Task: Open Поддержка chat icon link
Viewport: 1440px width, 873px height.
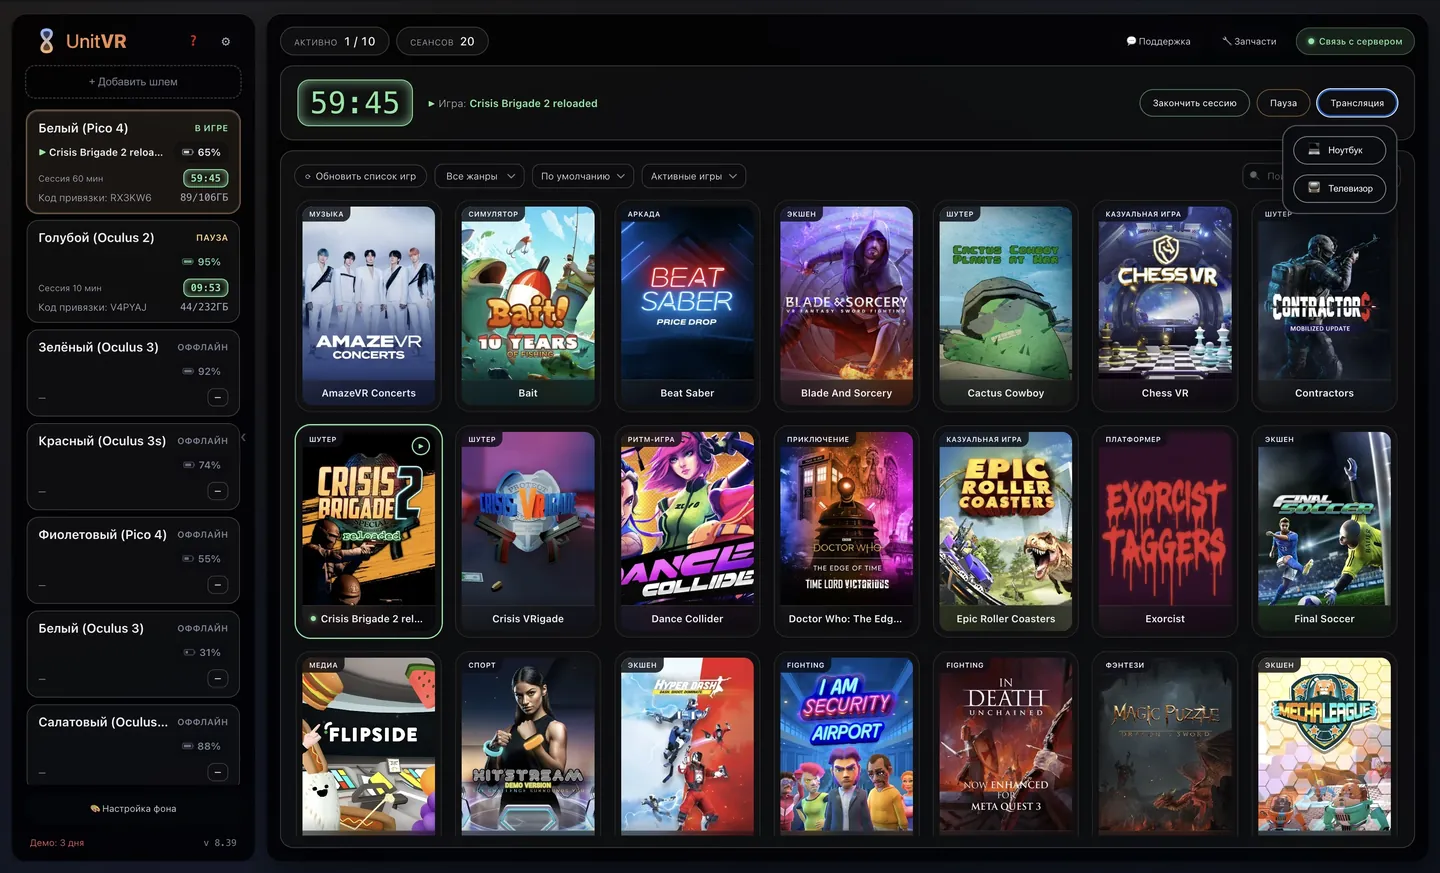Action: tap(1158, 41)
